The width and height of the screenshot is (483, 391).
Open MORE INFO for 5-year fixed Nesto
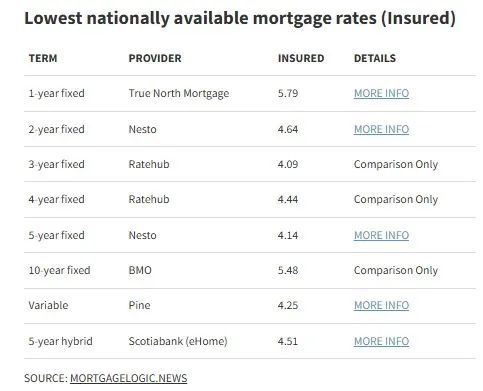point(381,235)
